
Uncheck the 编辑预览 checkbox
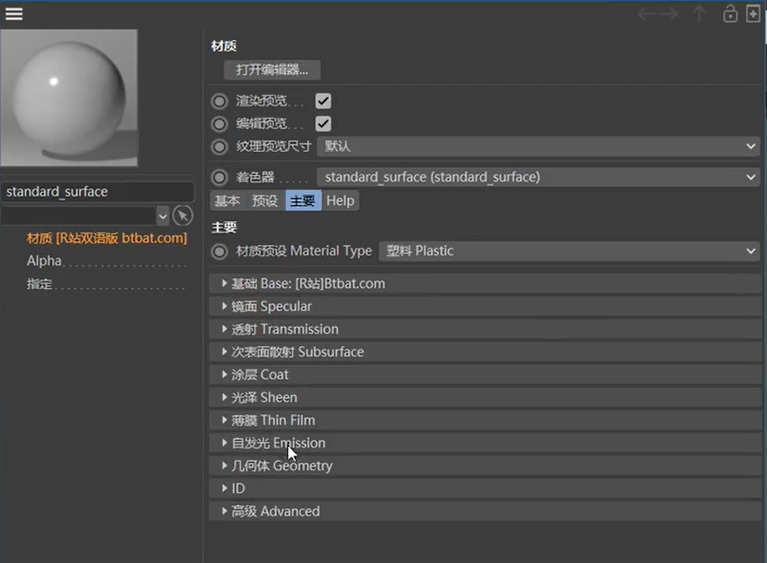coord(323,123)
